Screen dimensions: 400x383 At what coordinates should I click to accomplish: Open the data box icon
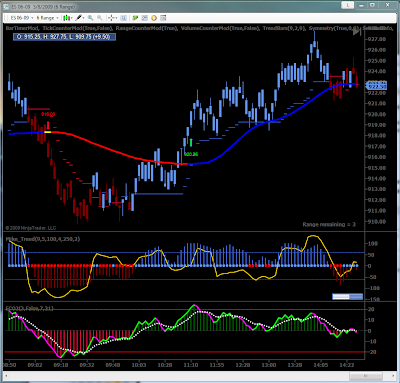point(123,18)
